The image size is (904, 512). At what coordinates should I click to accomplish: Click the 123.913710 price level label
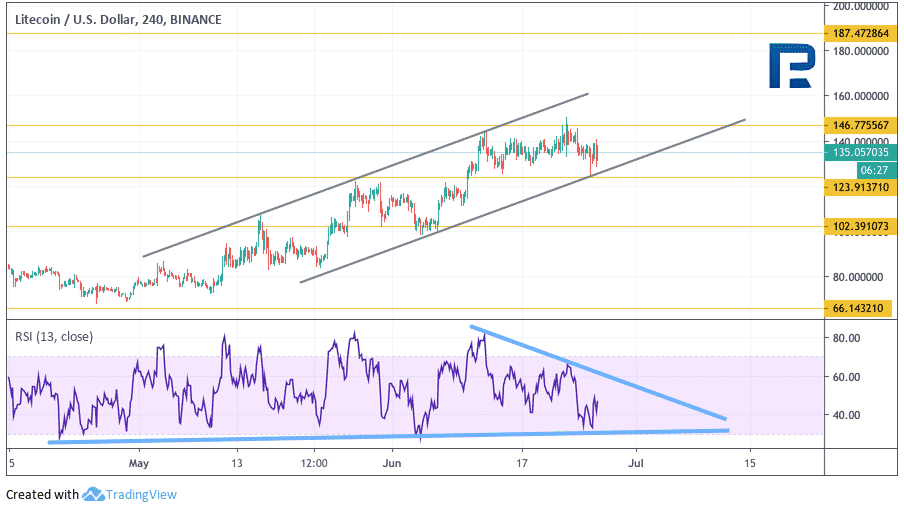(860, 187)
